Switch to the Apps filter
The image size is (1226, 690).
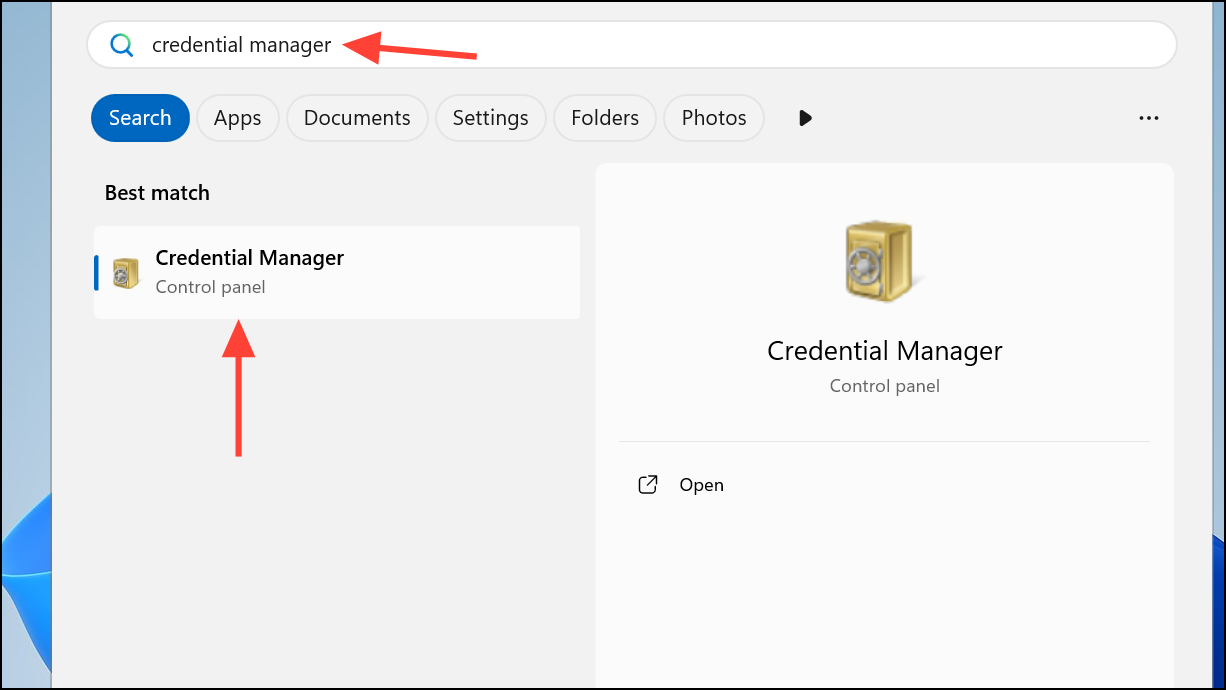237,118
